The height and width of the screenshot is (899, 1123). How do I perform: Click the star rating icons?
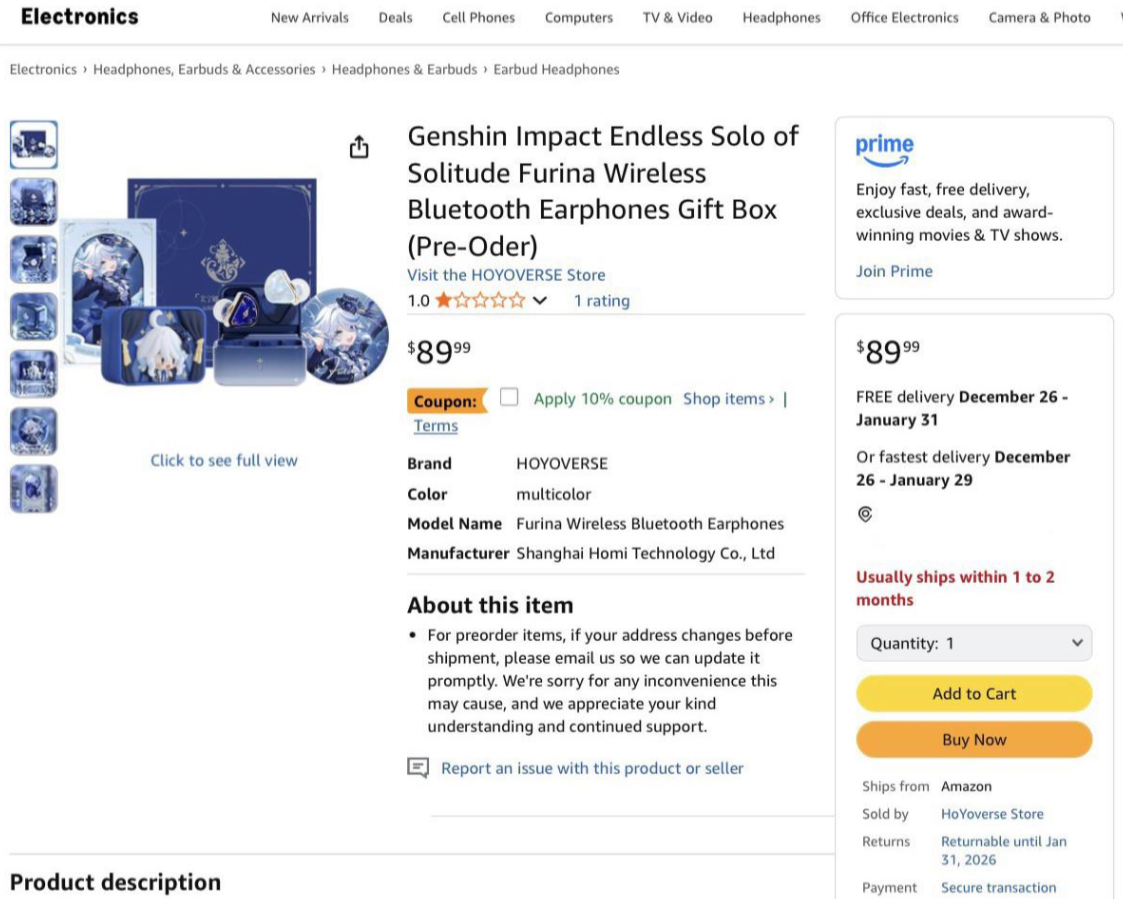(x=480, y=300)
